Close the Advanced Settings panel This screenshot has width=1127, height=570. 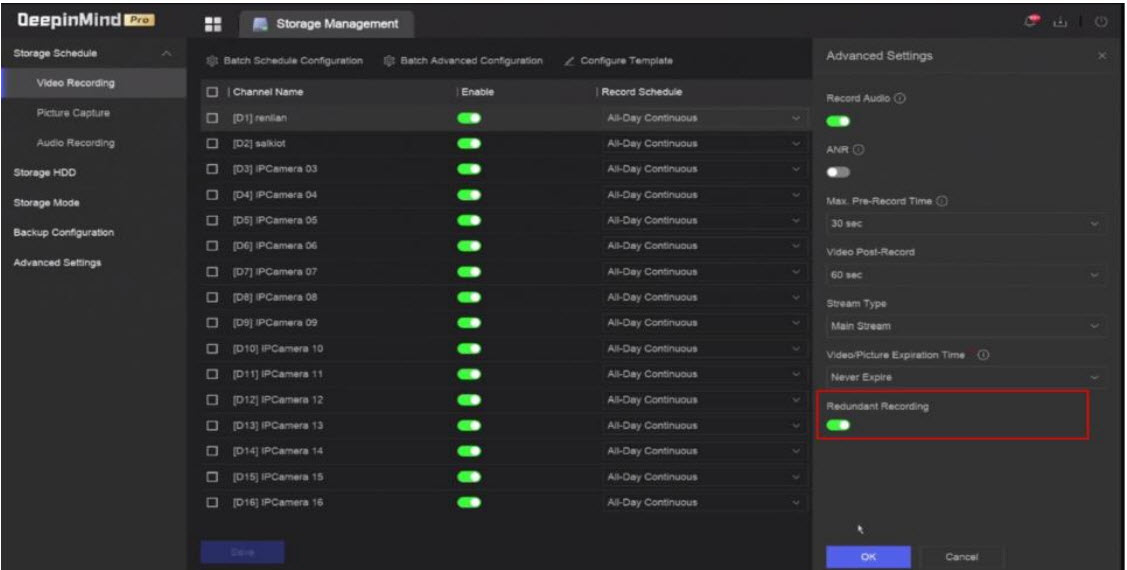(x=1101, y=56)
